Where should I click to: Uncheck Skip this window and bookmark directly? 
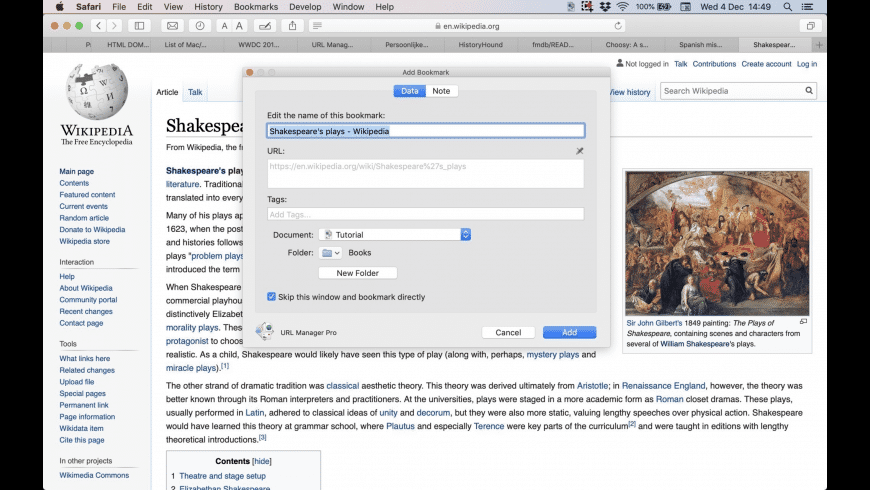[x=271, y=297]
